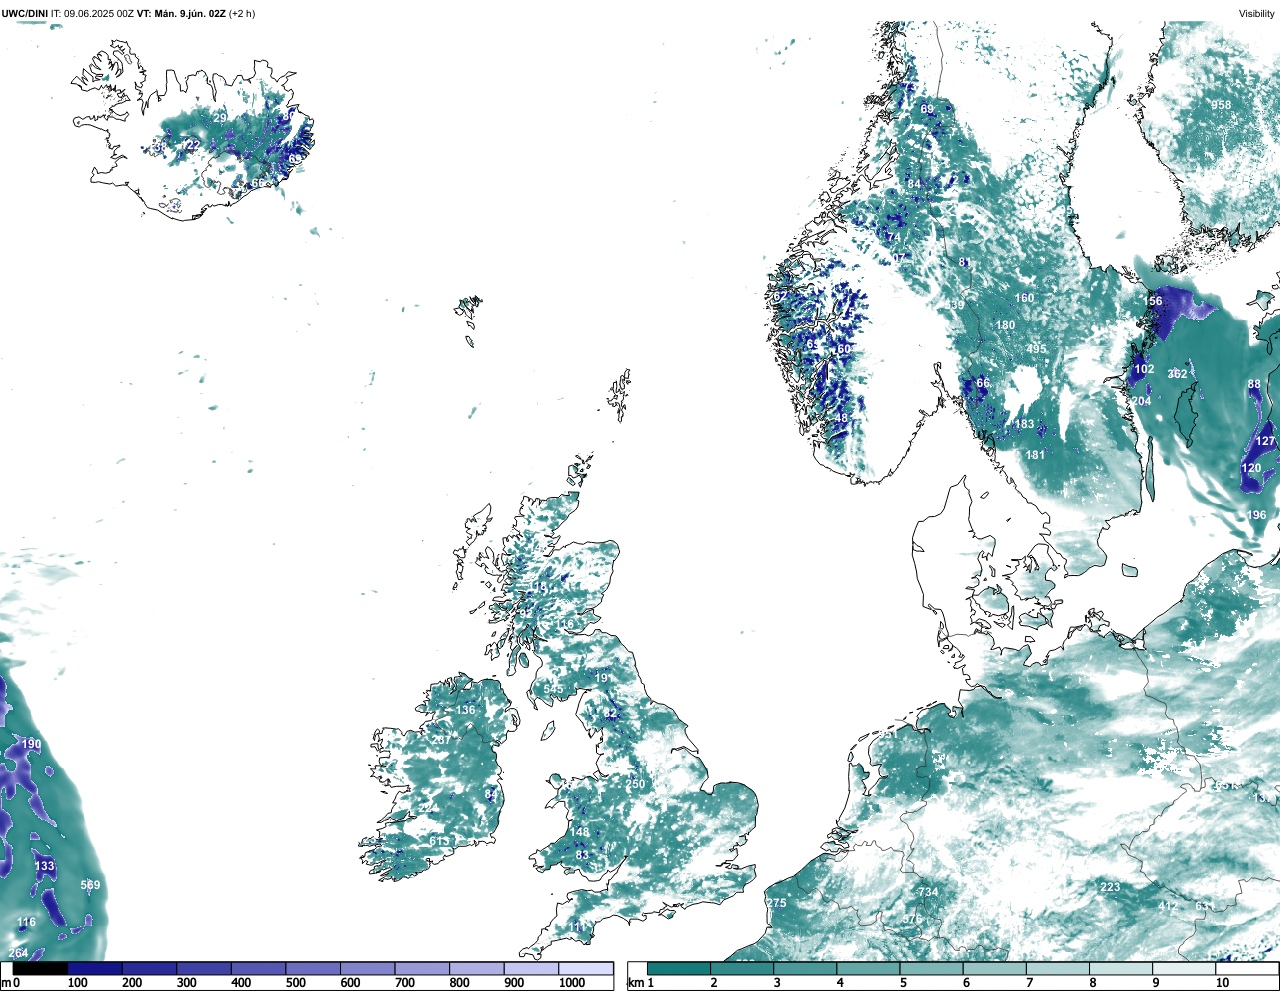Viewport: 1280px width, 991px height.
Task: Click the '156' value in the Baltic
Action: coord(1153,301)
